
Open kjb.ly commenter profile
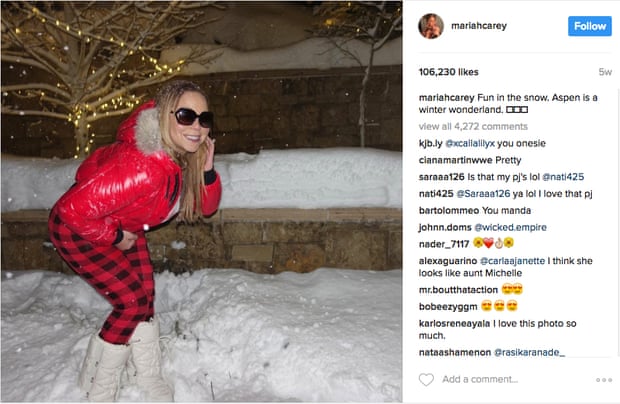point(430,143)
